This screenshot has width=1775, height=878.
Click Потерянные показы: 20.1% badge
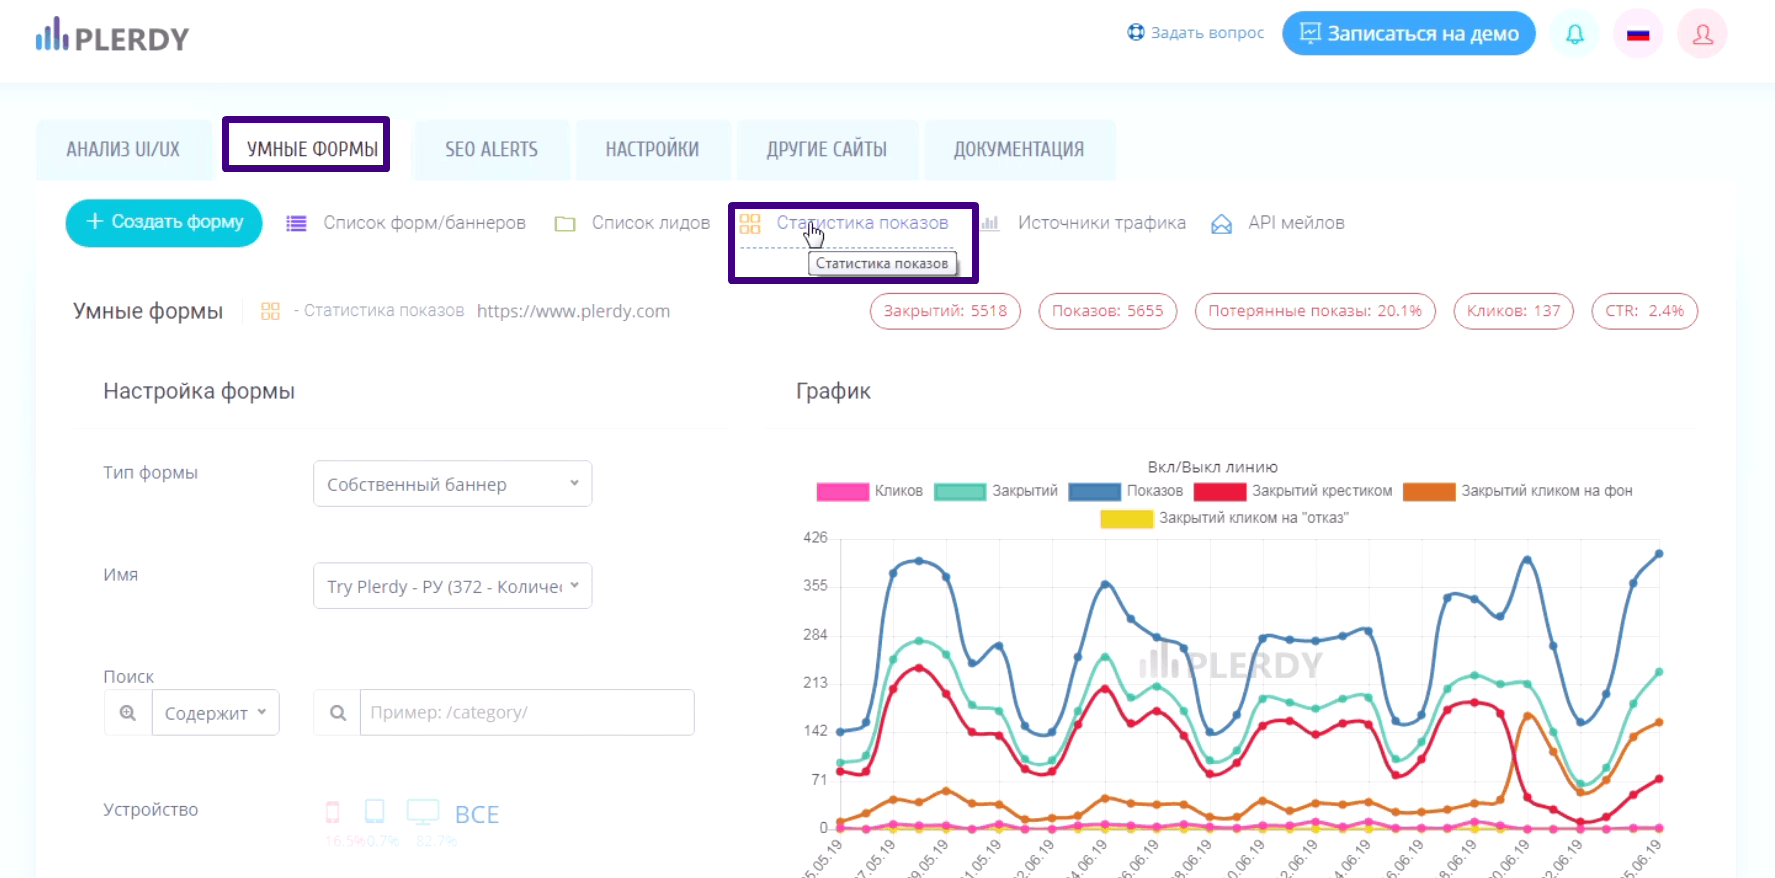1315,311
